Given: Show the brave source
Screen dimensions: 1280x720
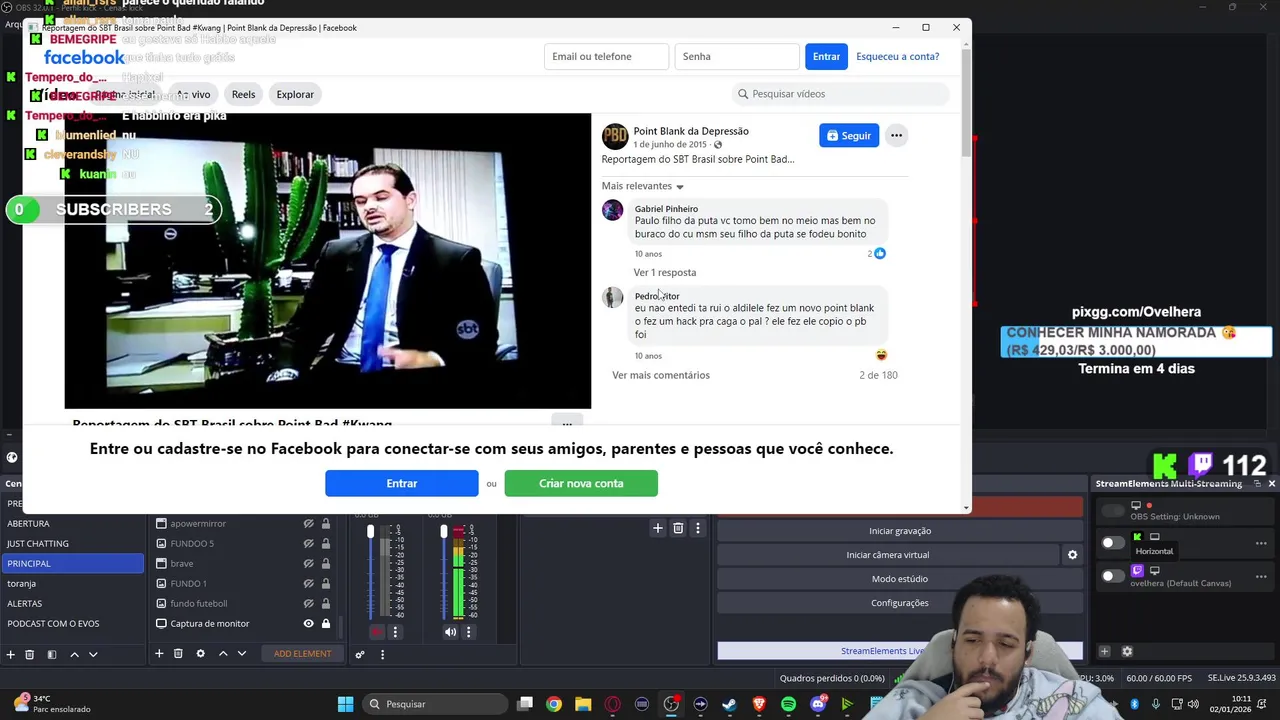Looking at the screenshot, I should click(308, 564).
